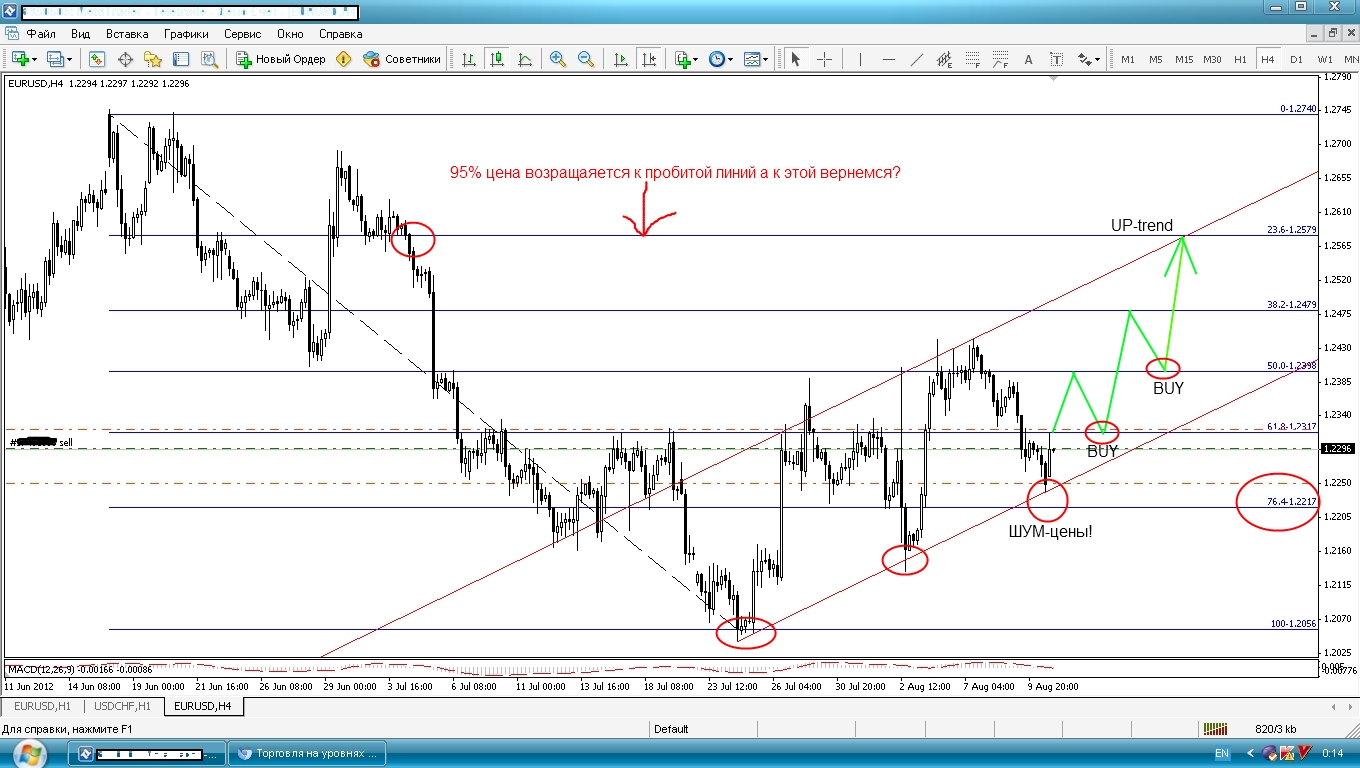1360x768 pixels.
Task: Zoom out of the chart
Action: [585, 59]
